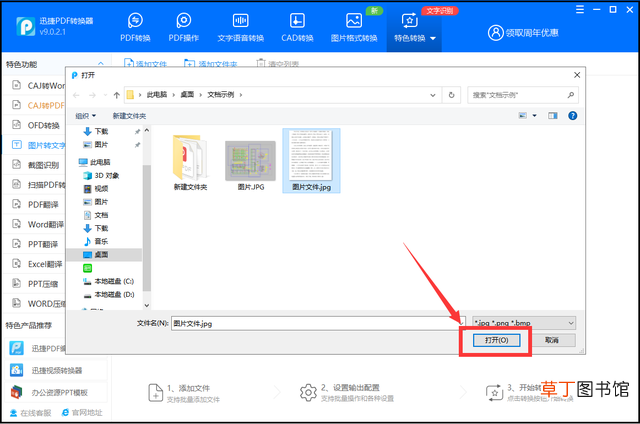Select 视频 in navigation tree
The image size is (640, 424).
pos(96,189)
